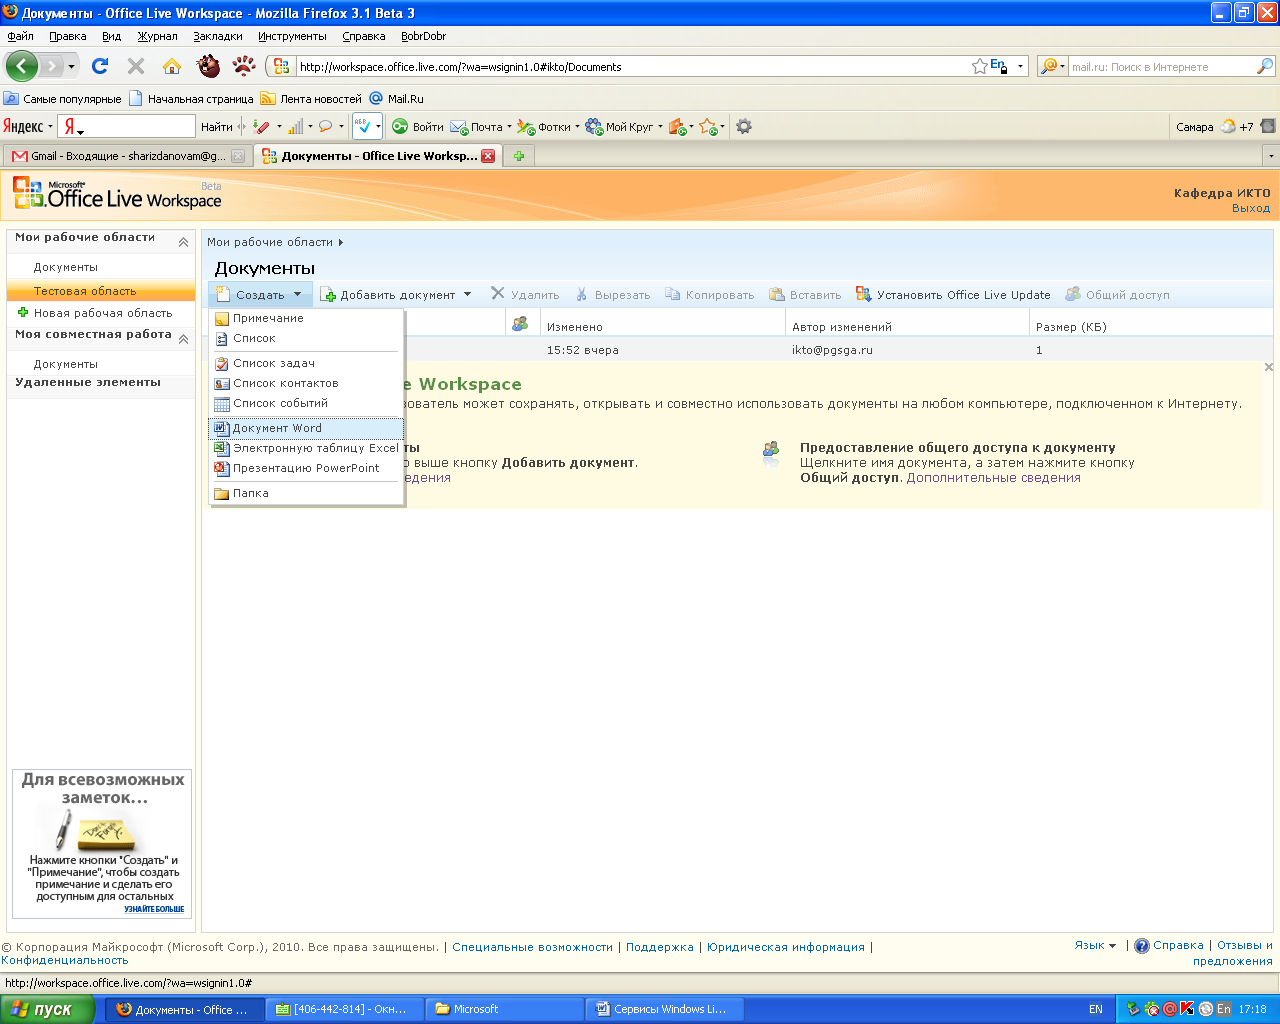Viewport: 1280px width, 1024px height.
Task: Open the Инструменты menu
Action: tap(292, 36)
